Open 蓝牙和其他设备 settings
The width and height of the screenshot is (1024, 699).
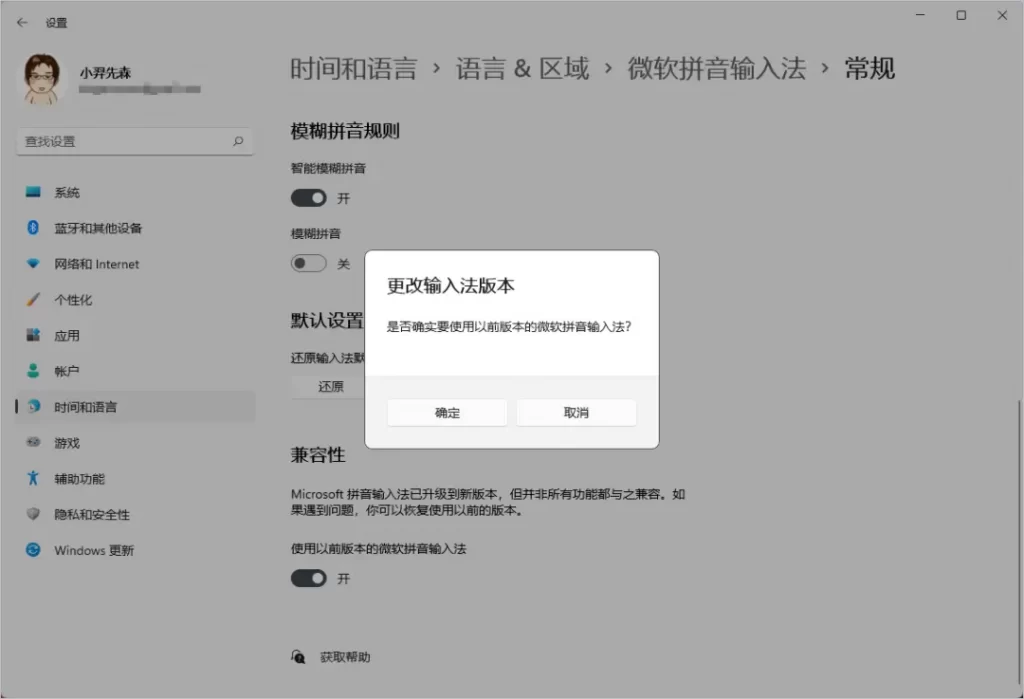tap(32, 228)
